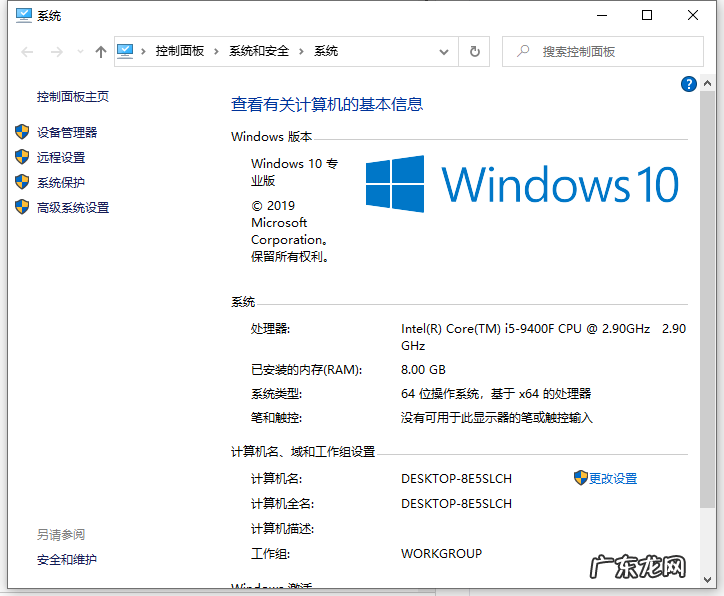Focus the 搜索控制面板 search box
The height and width of the screenshot is (596, 724).
click(x=603, y=52)
